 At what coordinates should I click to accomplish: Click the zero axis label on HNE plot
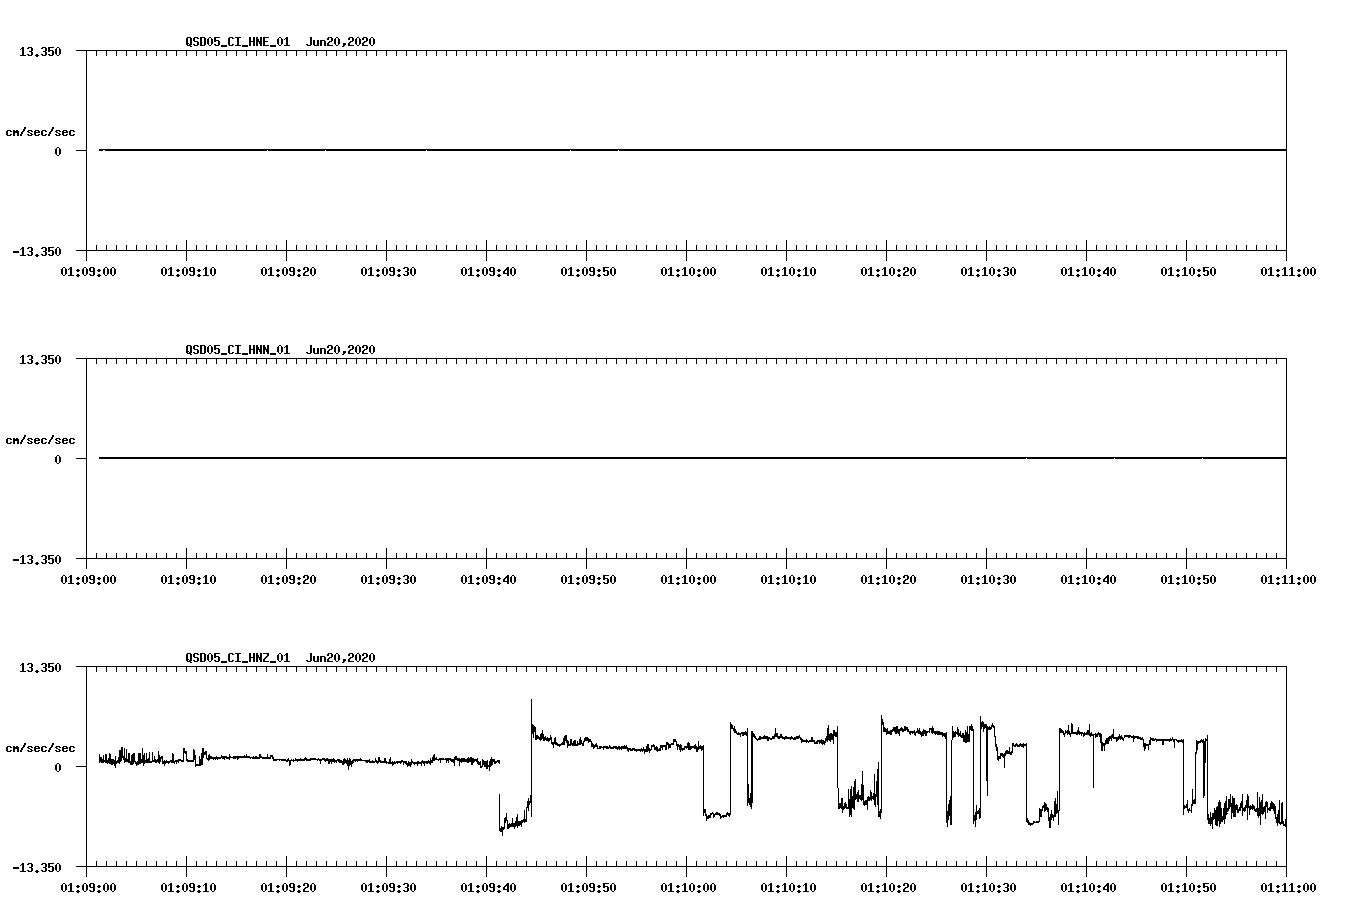coord(58,151)
